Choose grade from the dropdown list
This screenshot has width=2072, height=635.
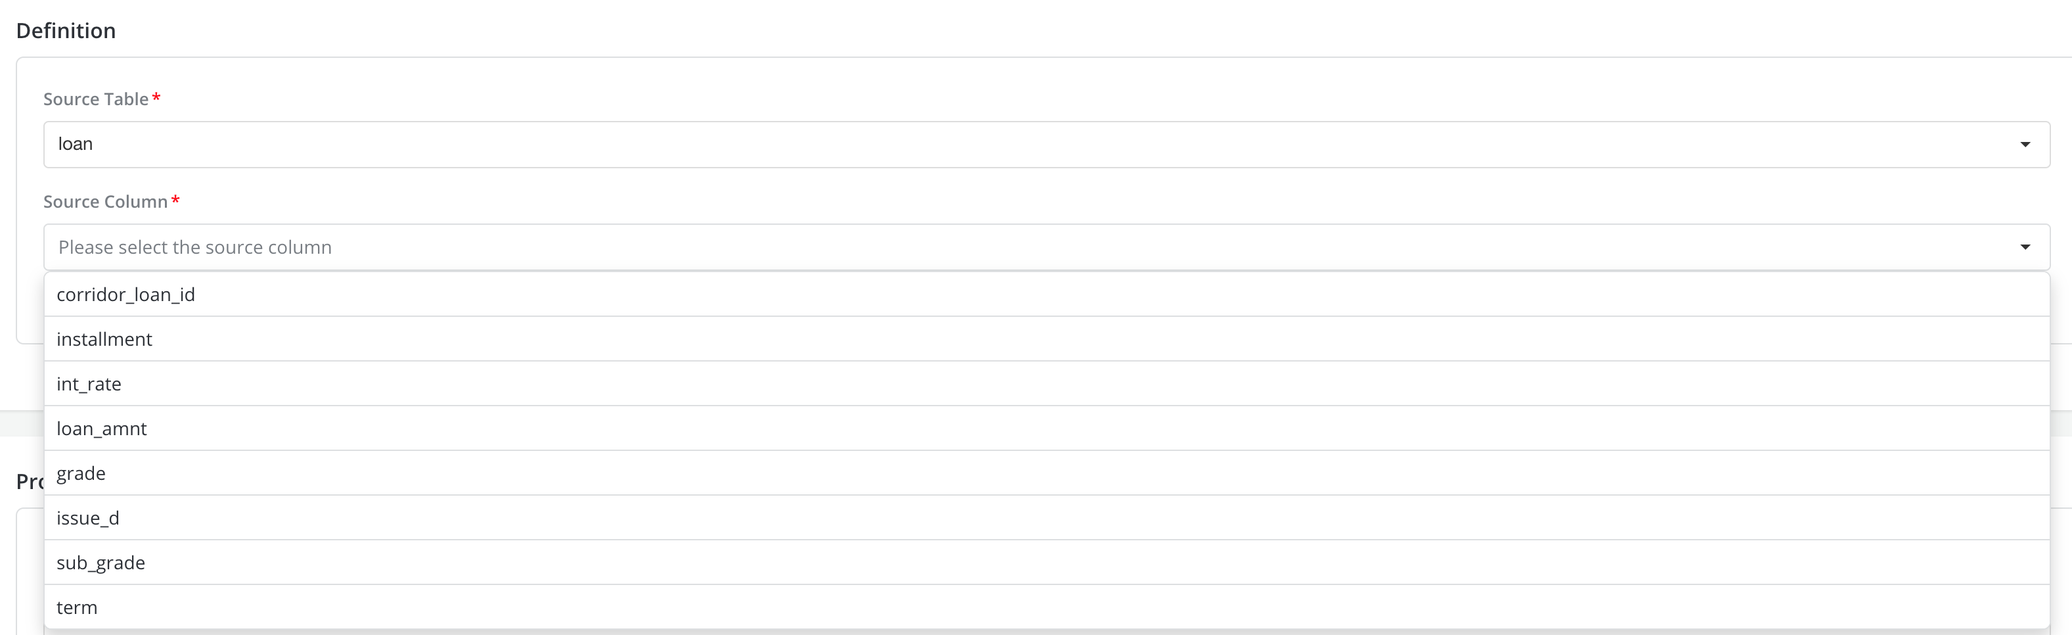click(x=81, y=473)
